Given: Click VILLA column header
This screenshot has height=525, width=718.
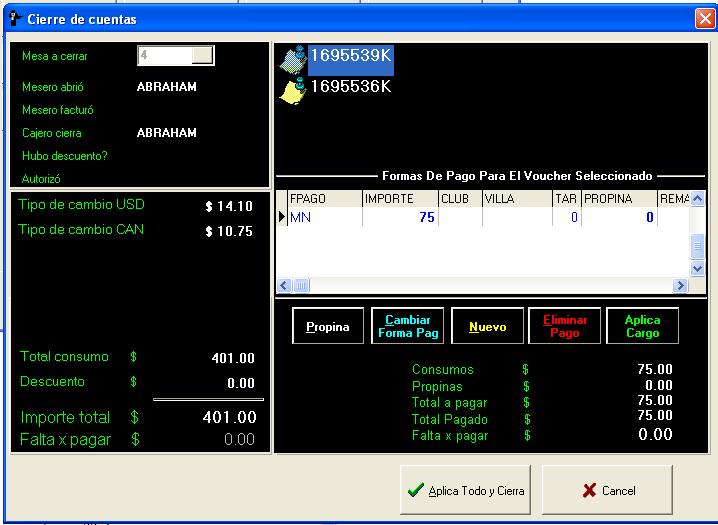Looking at the screenshot, I should click(x=517, y=199).
